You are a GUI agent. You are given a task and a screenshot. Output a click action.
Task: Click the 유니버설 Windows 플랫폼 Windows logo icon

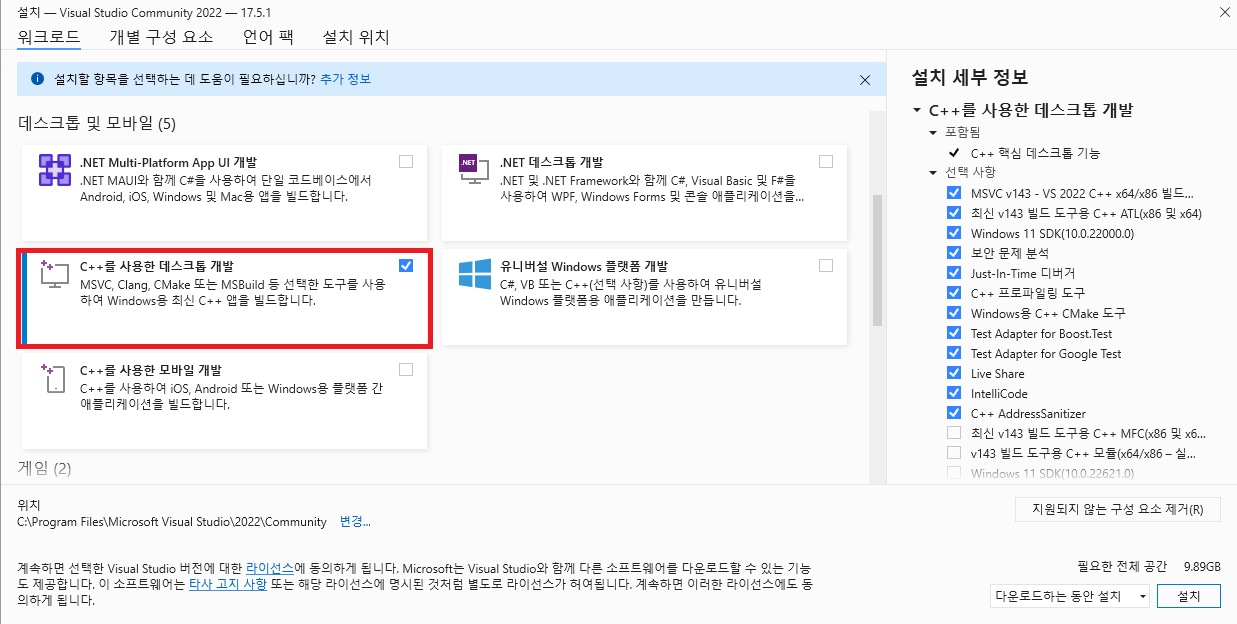point(474,274)
